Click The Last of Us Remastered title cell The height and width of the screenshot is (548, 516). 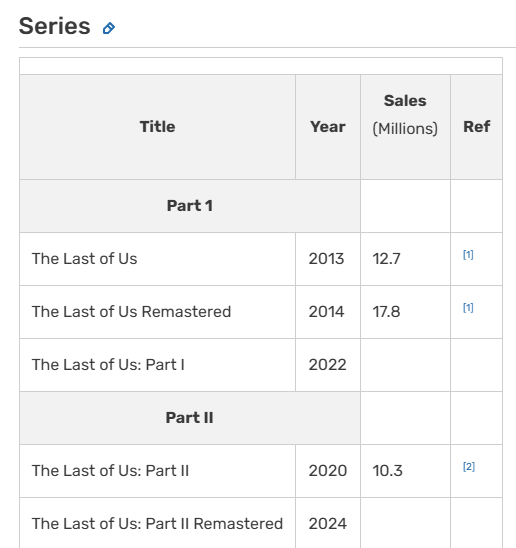157,312
